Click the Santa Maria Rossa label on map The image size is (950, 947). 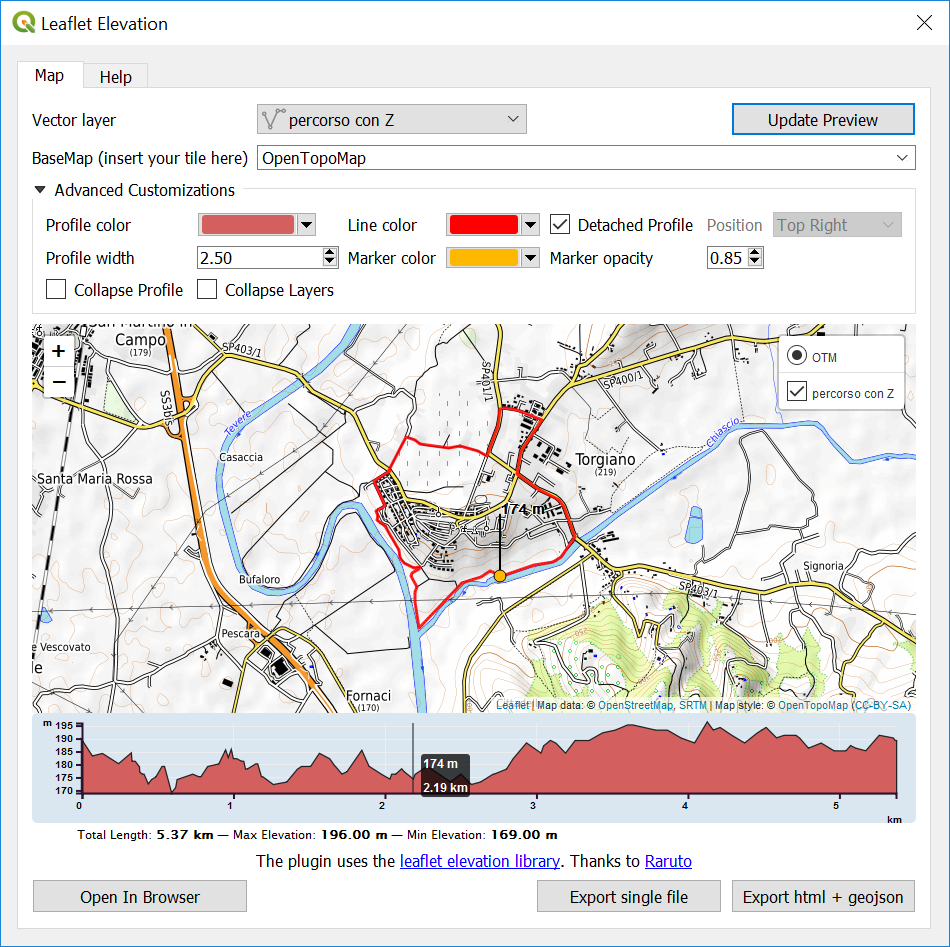95,479
